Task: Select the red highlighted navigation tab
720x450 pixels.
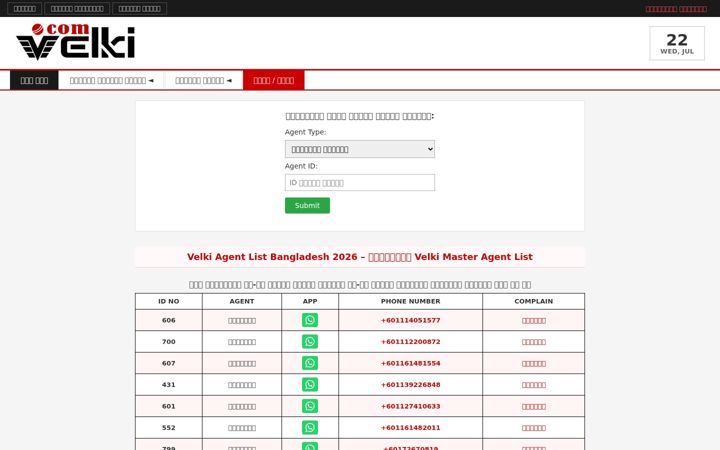Action: (x=274, y=80)
